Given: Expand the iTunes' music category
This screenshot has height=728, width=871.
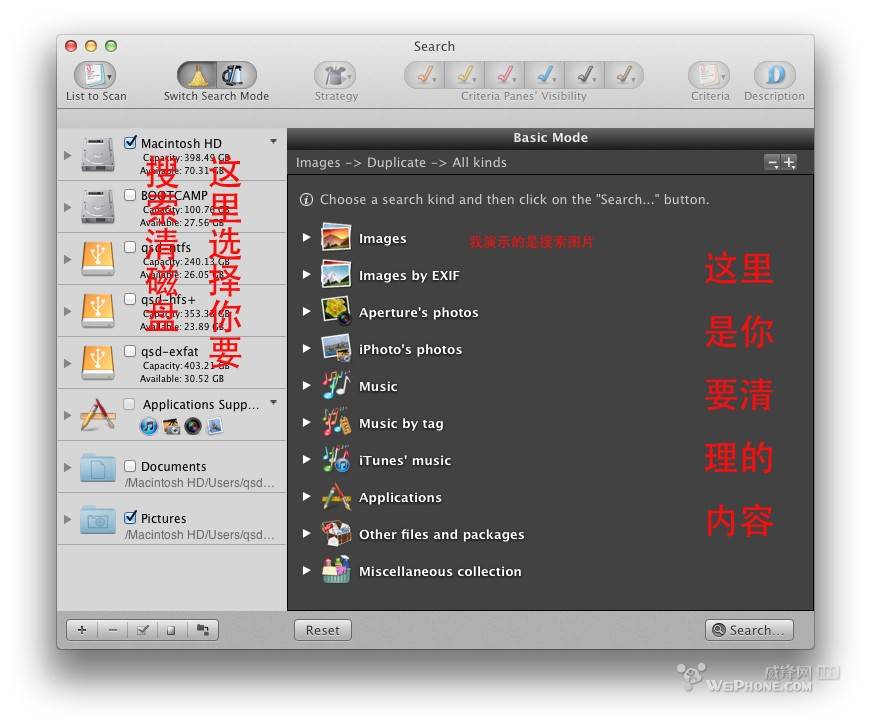Looking at the screenshot, I should pyautogui.click(x=307, y=460).
